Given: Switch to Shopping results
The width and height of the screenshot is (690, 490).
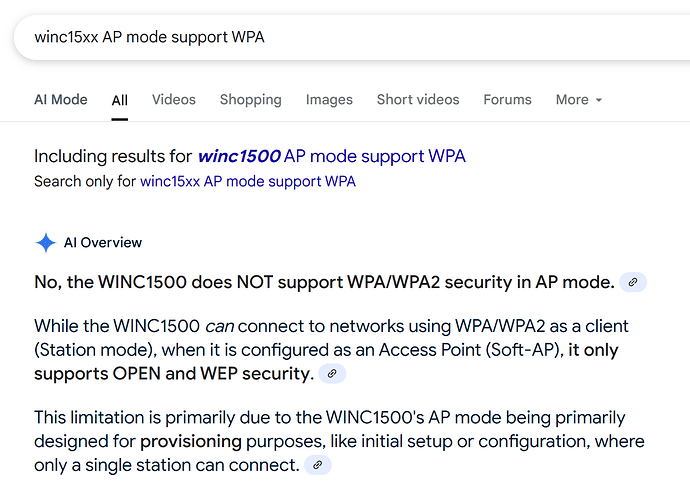Looking at the screenshot, I should coord(250,100).
